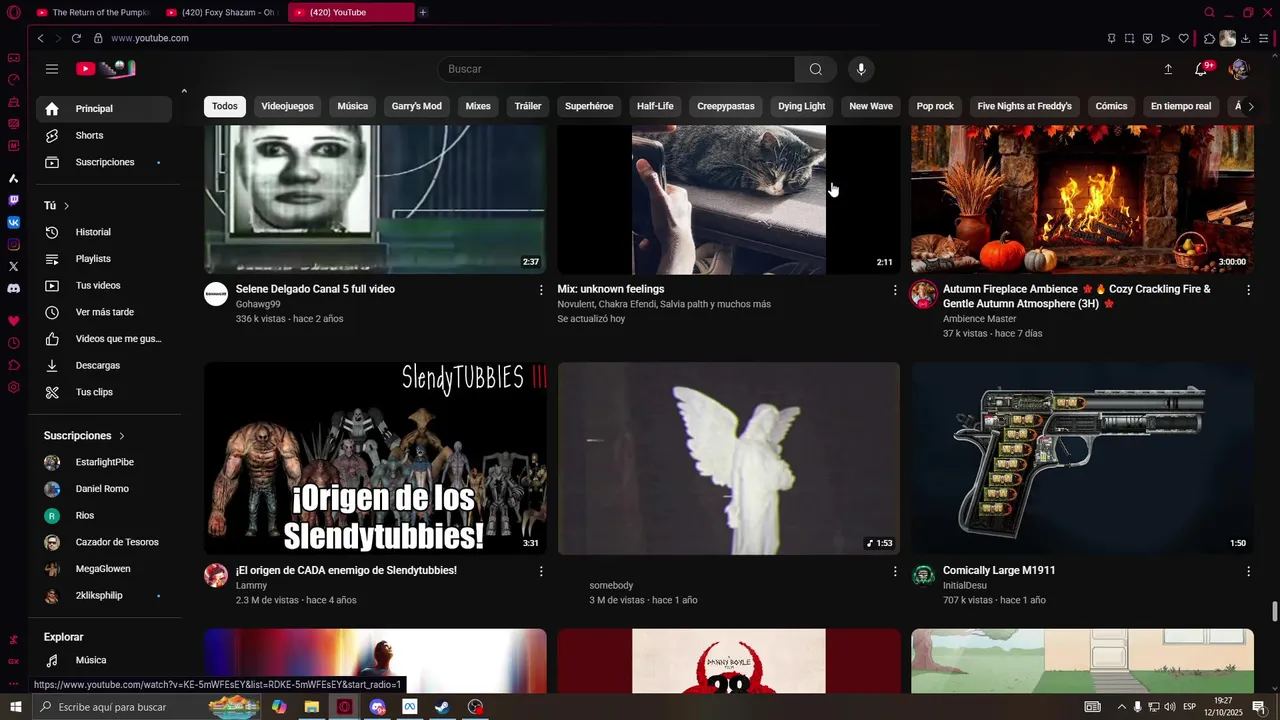The width and height of the screenshot is (1280, 720).
Task: Open YouTube notifications bell
Action: [1202, 69]
